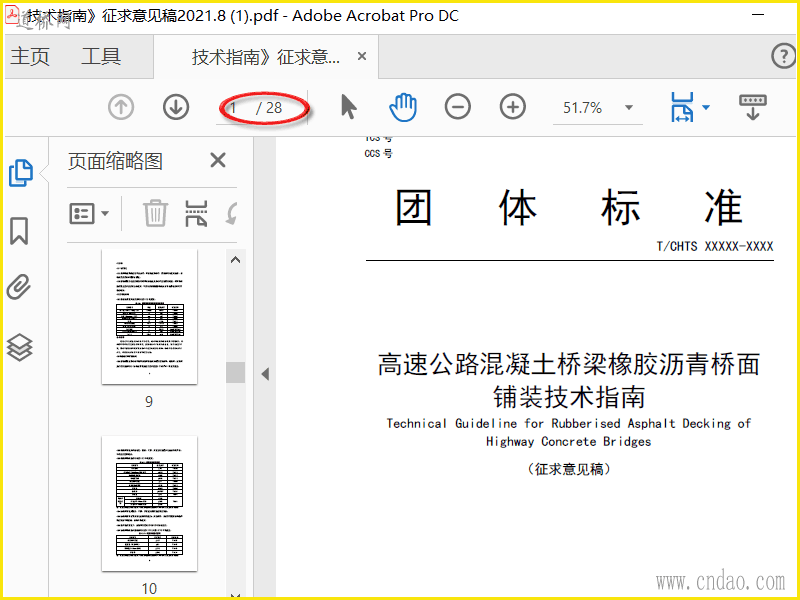Minimize the Acrobat window
This screenshot has height=600, width=800.
point(759,15)
